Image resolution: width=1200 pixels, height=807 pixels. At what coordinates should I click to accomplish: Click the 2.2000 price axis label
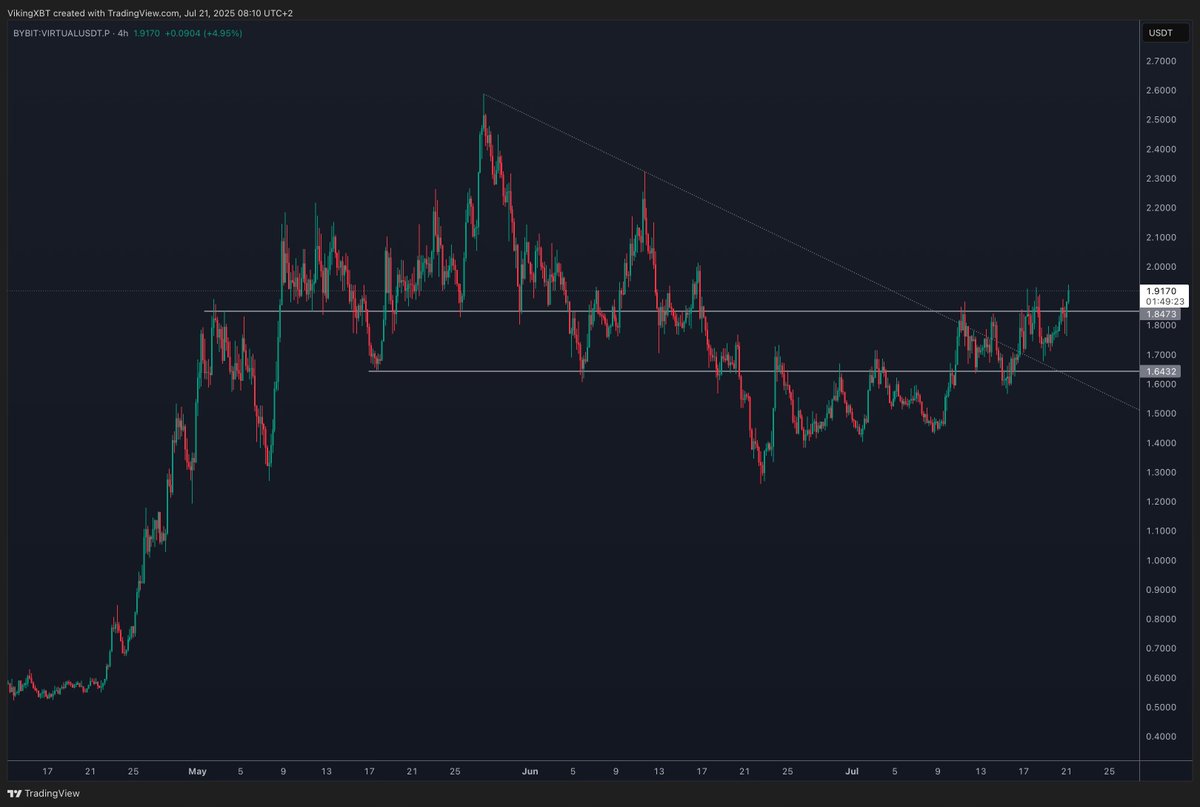[x=1160, y=208]
